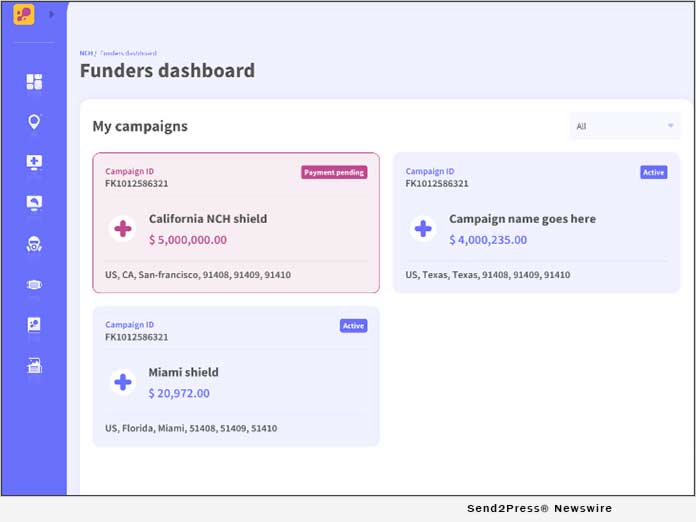
Task: Click the gas mask icon in sidebar
Action: point(34,243)
